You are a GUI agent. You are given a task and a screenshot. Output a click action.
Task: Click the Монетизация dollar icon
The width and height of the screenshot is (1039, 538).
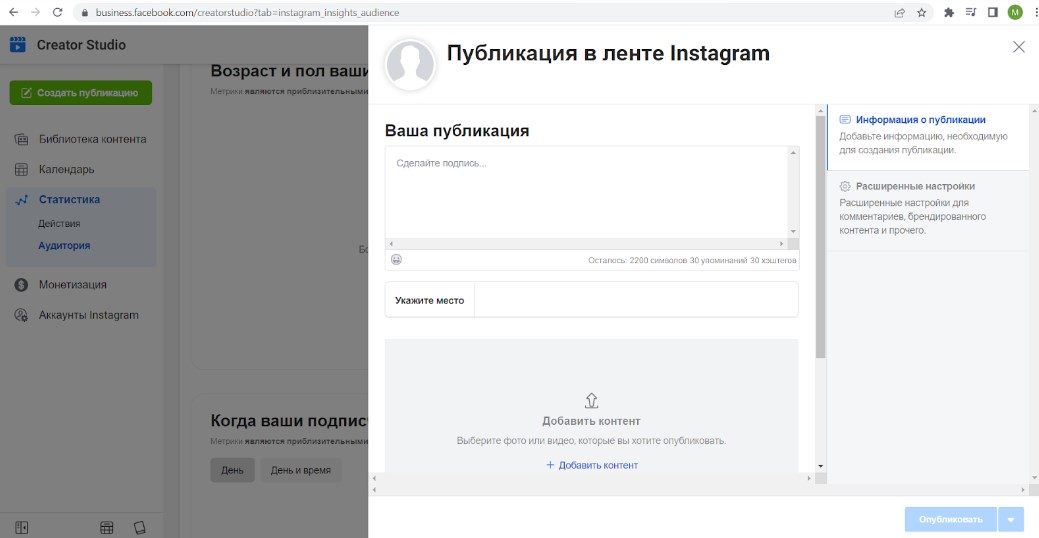[21, 284]
